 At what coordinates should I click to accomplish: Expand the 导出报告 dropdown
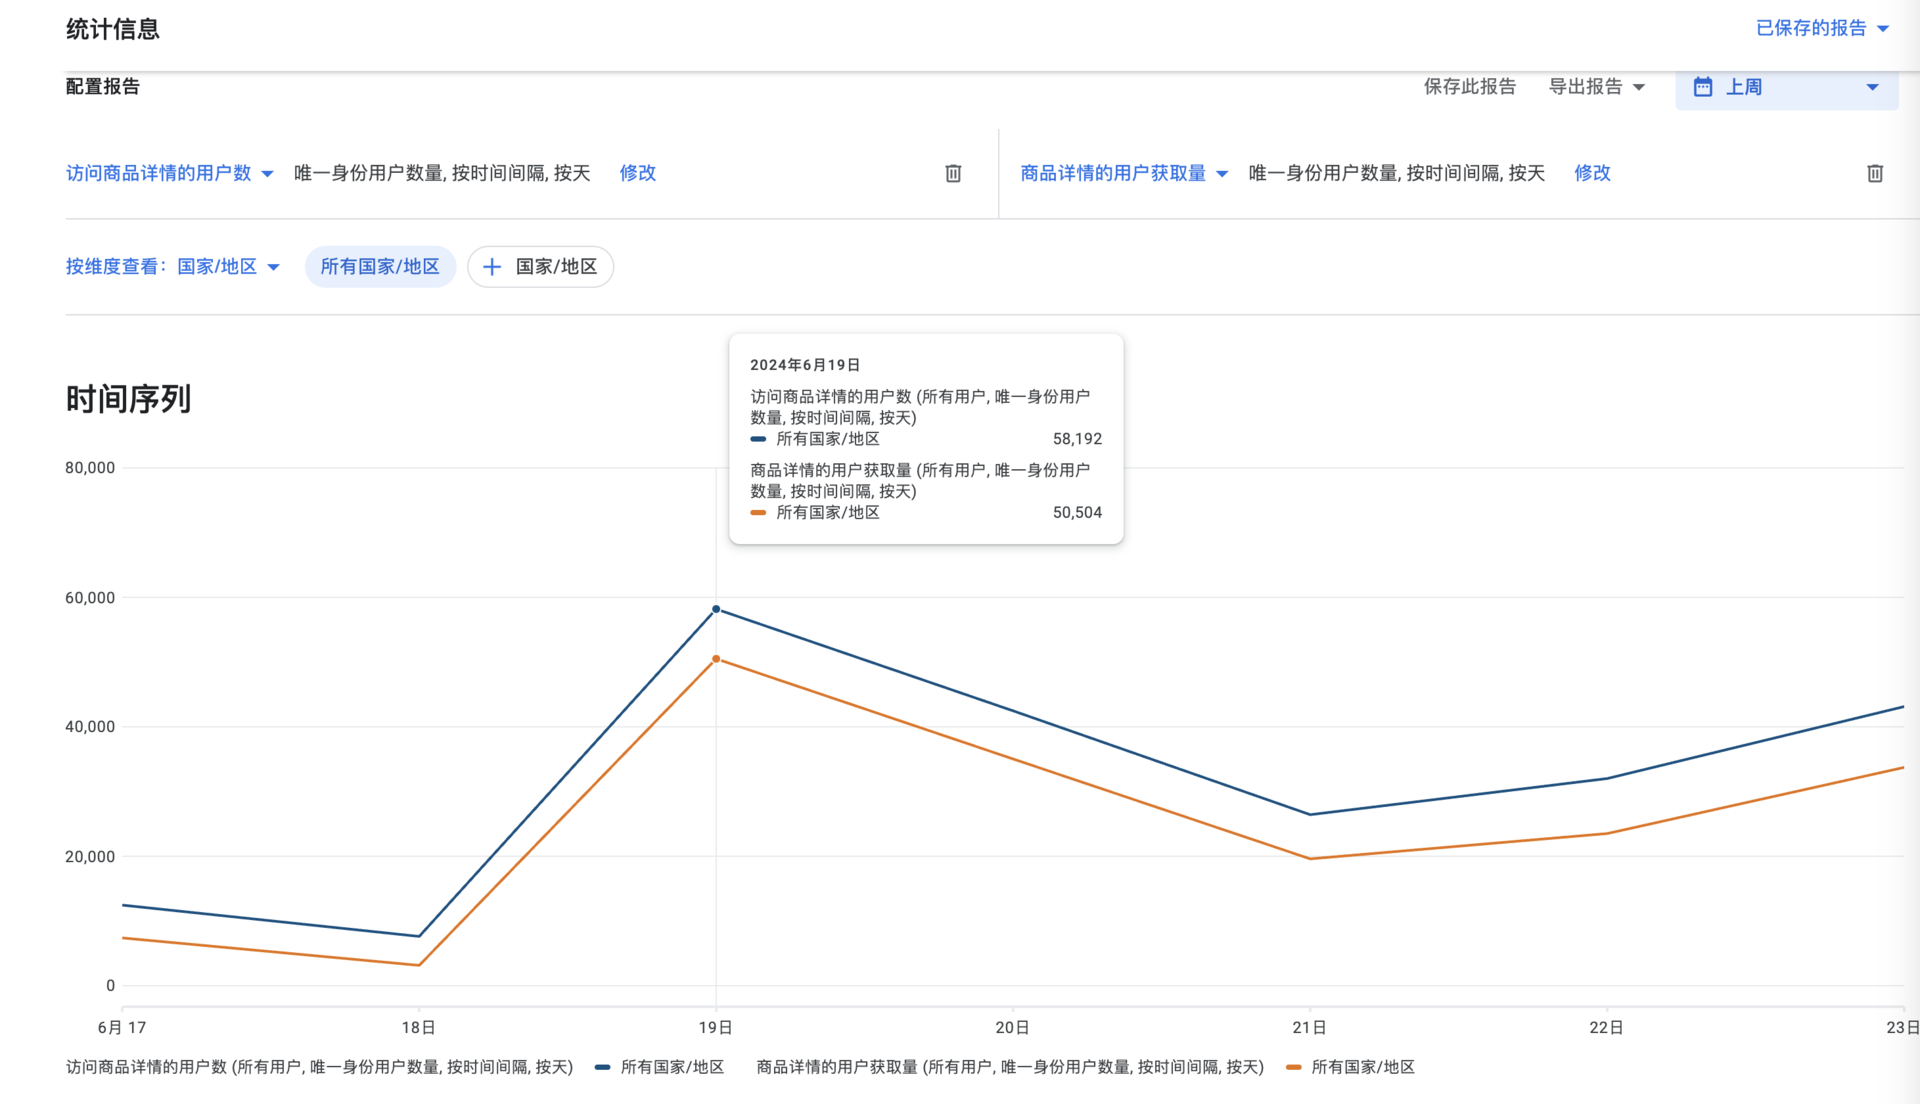[1596, 87]
